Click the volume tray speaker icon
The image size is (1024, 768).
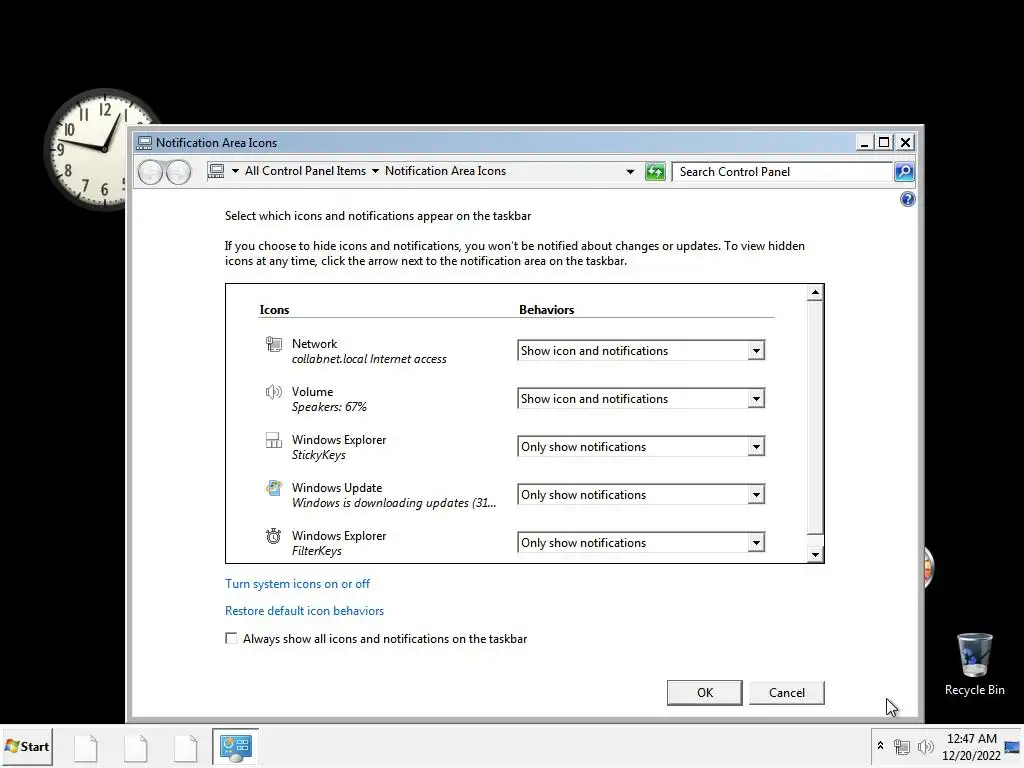(x=925, y=746)
